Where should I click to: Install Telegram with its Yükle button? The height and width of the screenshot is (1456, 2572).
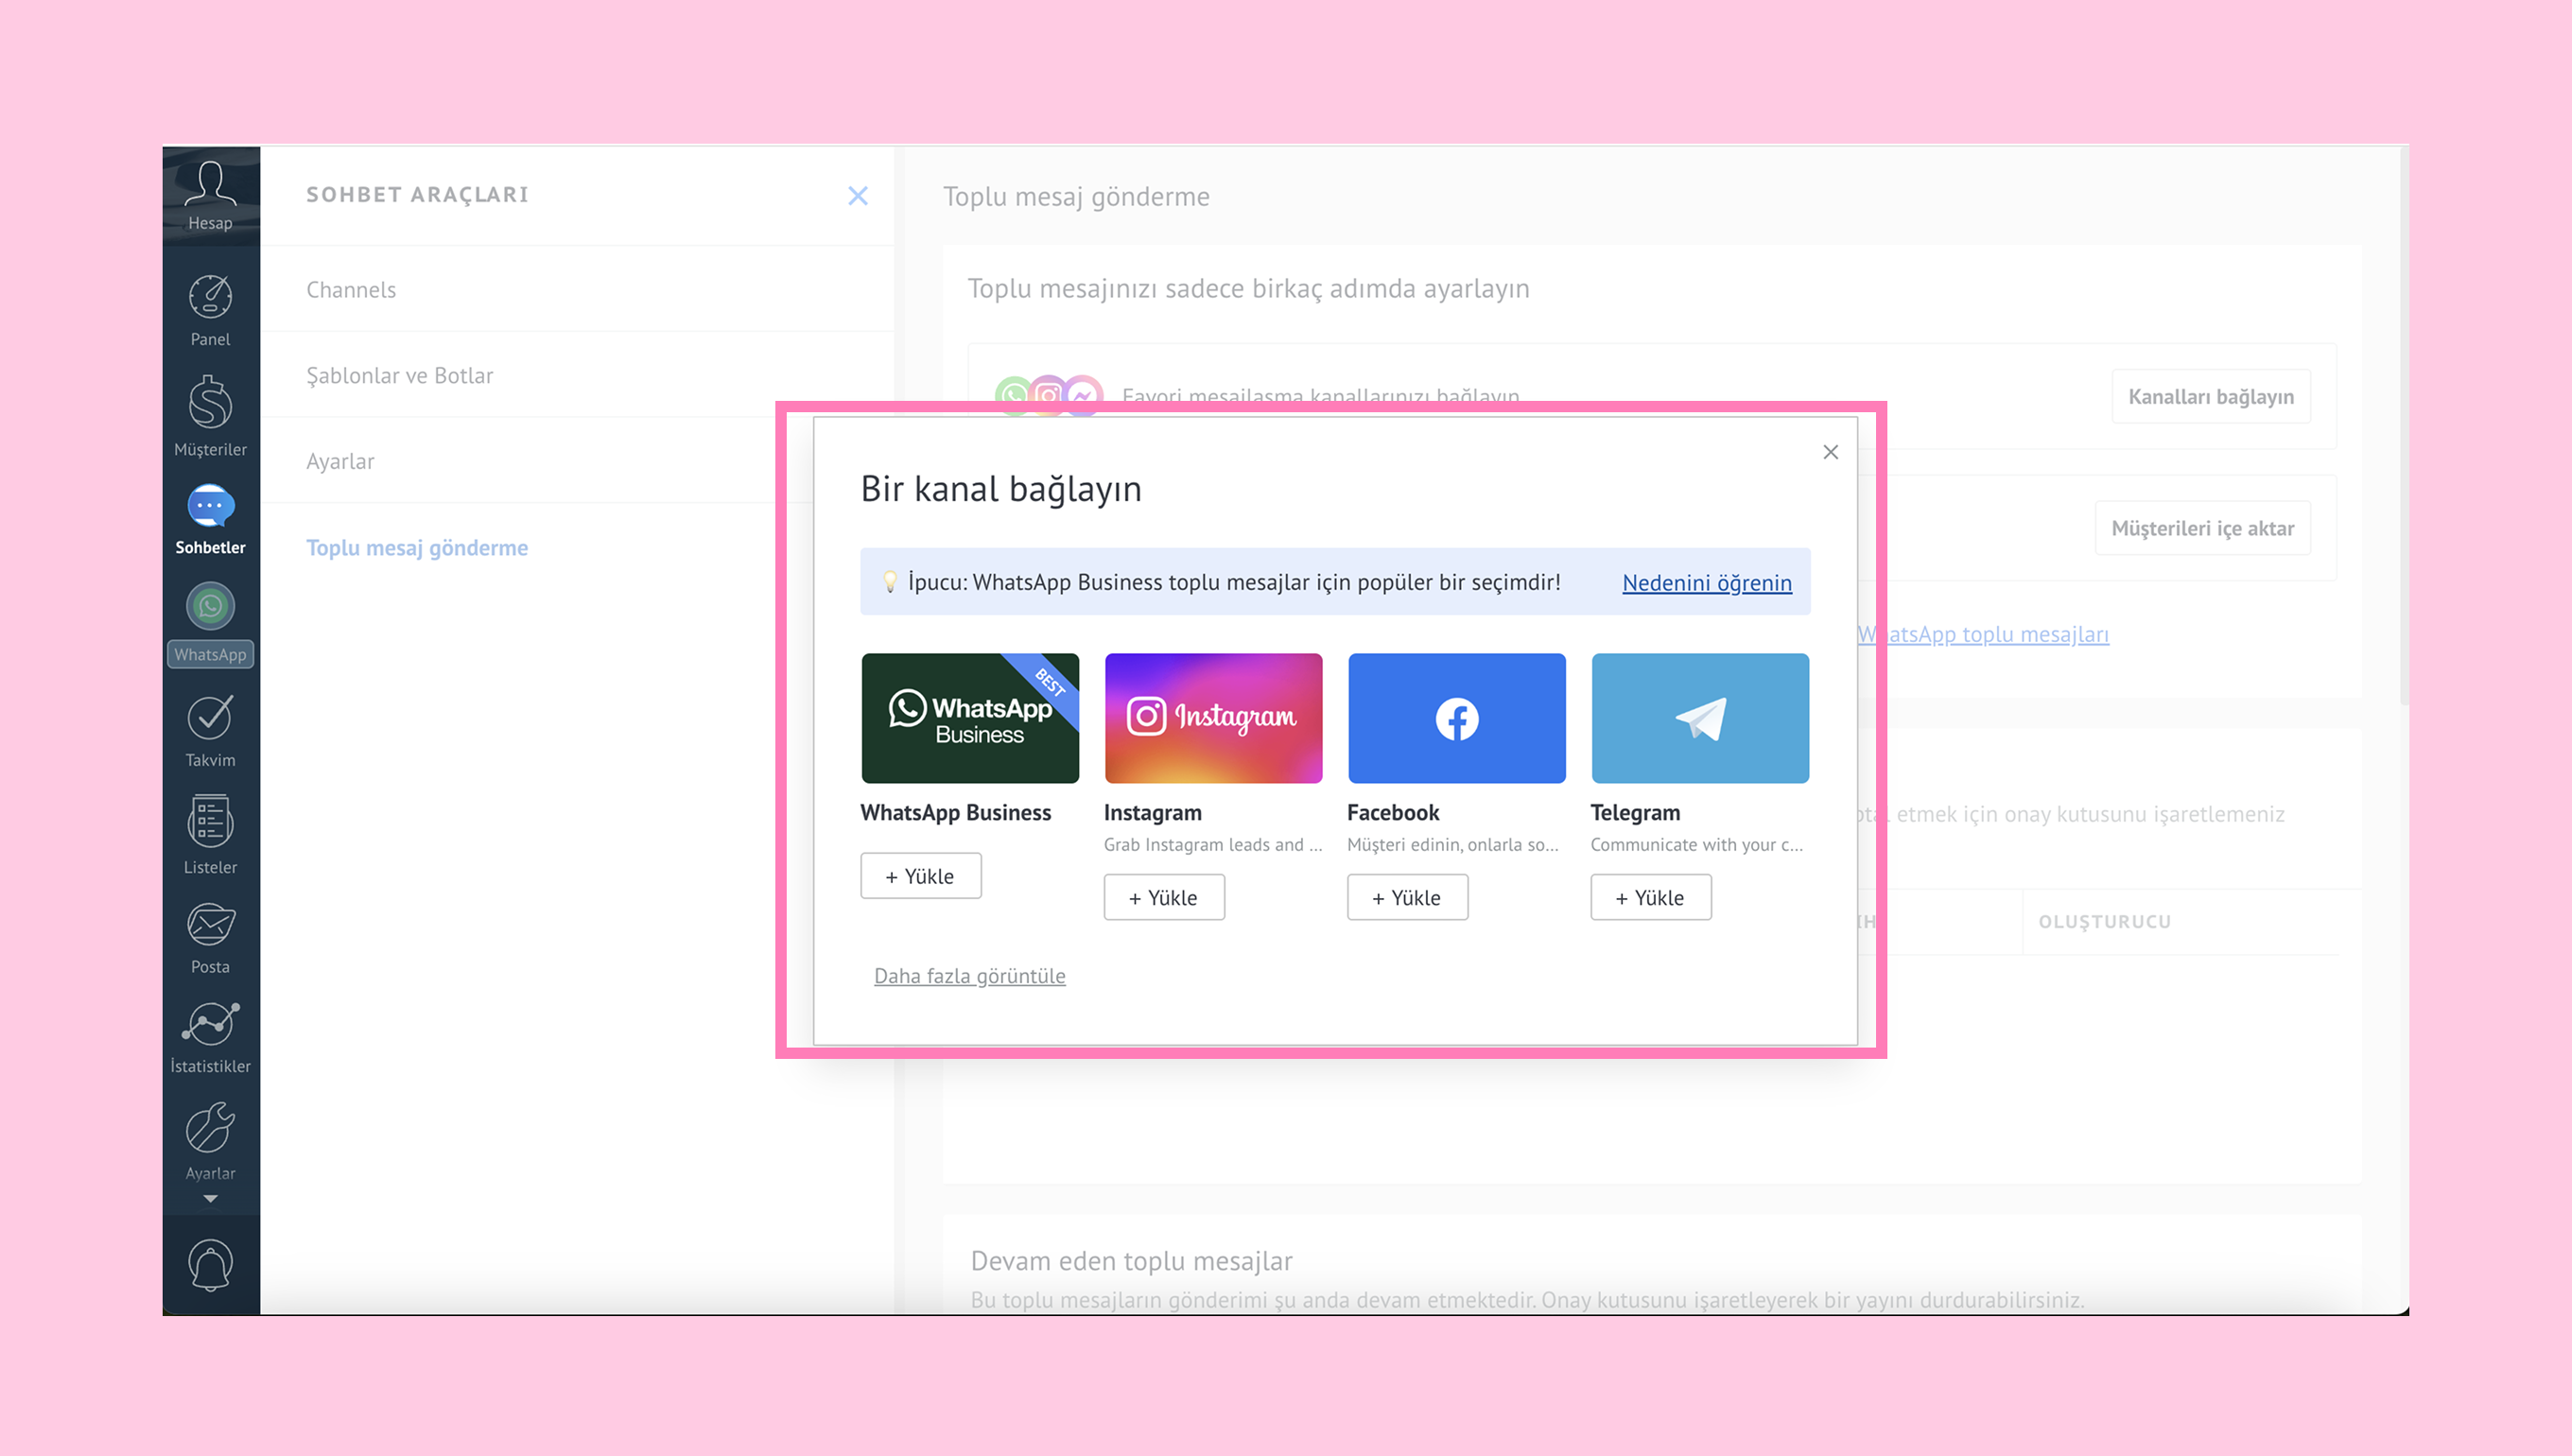(x=1651, y=898)
